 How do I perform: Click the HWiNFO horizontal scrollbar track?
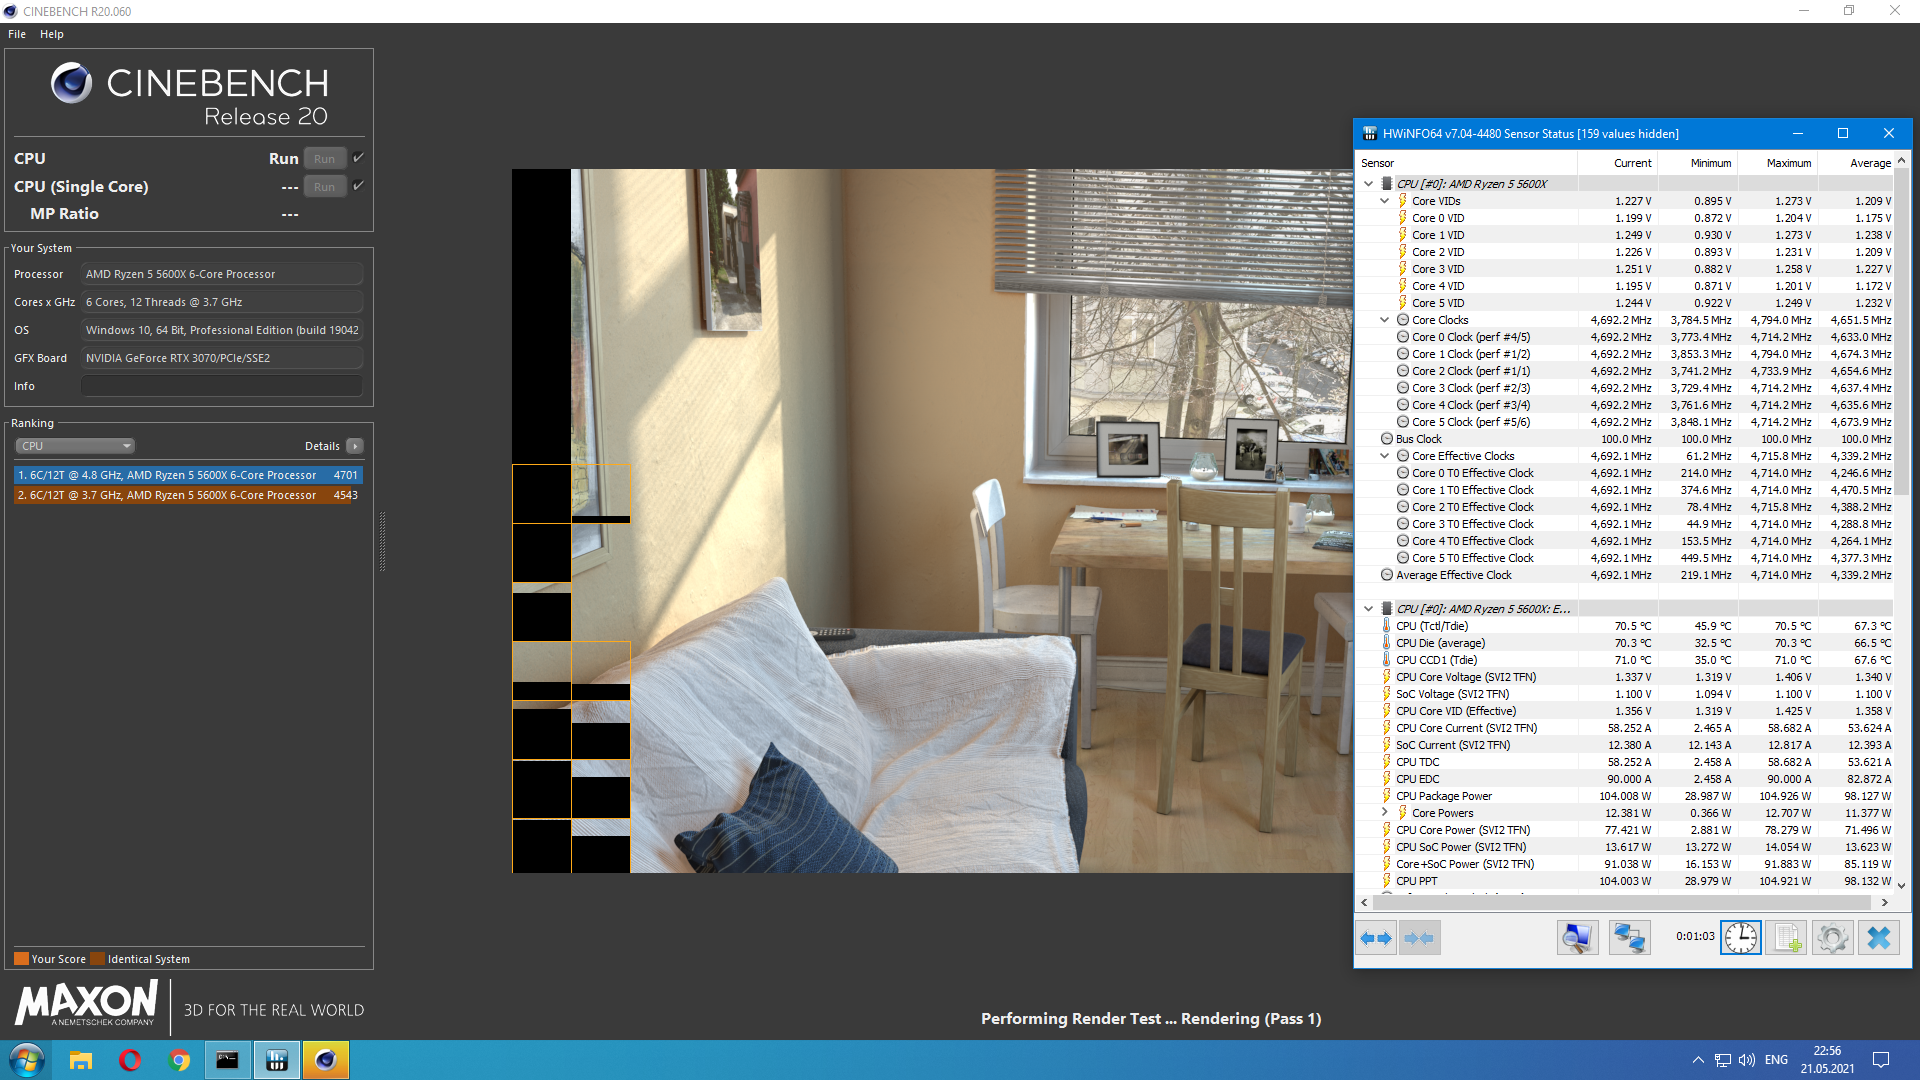[x=1620, y=902]
